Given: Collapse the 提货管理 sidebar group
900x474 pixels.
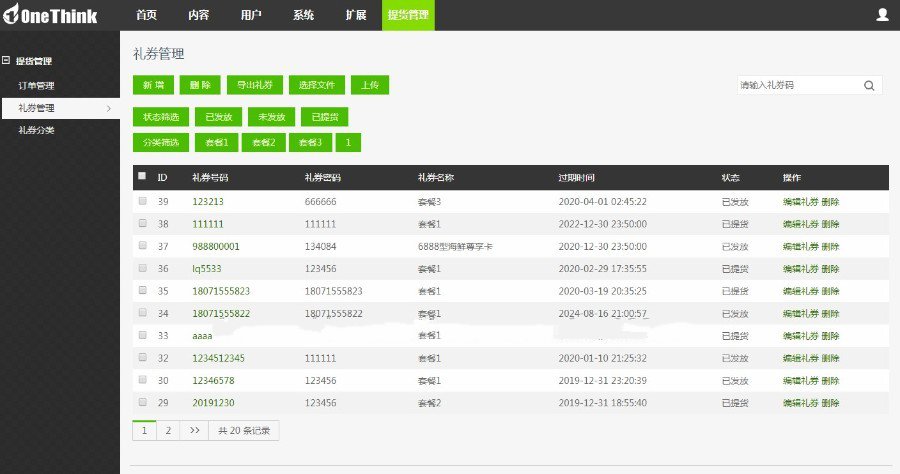Looking at the screenshot, I should pos(6,61).
